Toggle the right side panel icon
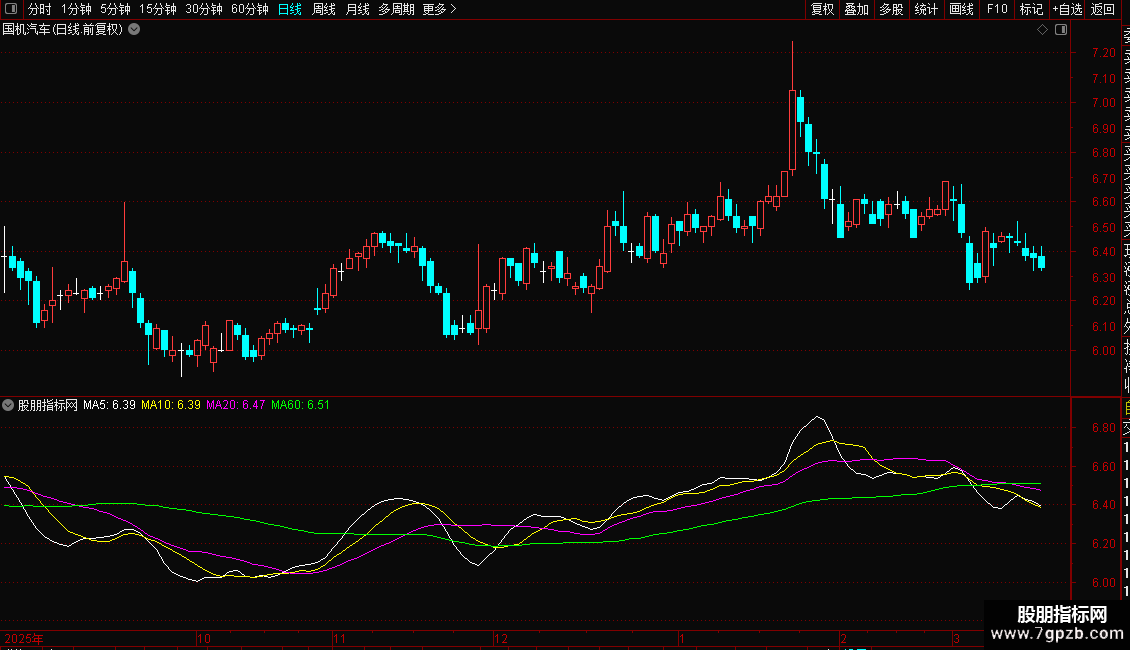This screenshot has width=1130, height=650. pos(1061,30)
